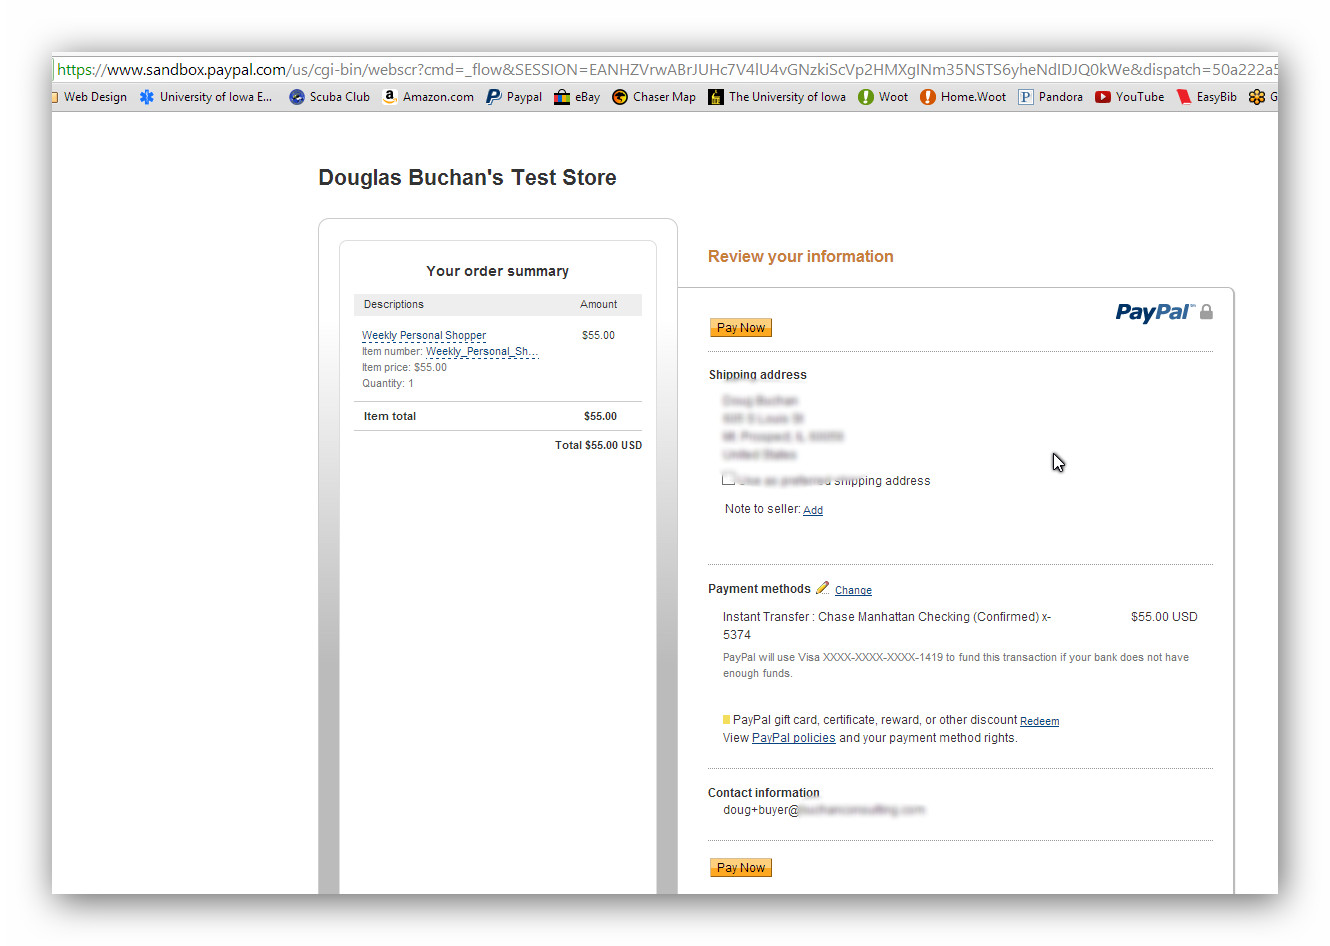Open the PayPal policies link
Image resolution: width=1330 pixels, height=946 pixels.
coord(793,738)
